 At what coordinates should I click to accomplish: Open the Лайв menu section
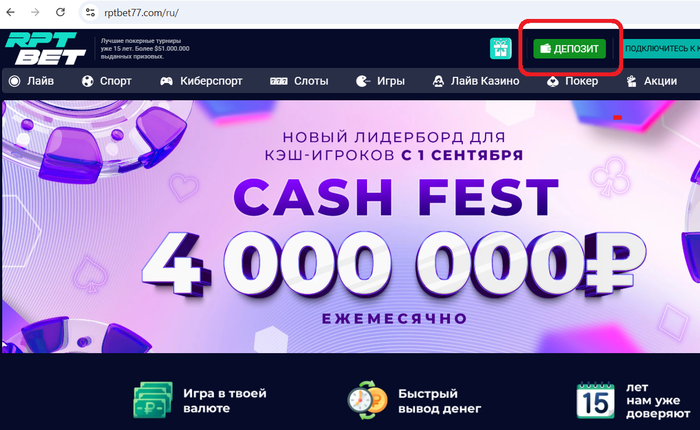coord(31,81)
